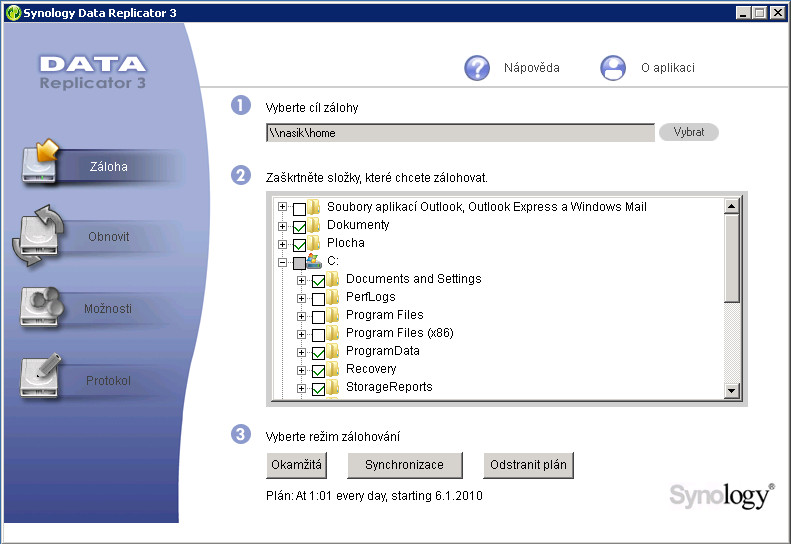Click the Documents and Settings folder icon

click(332, 279)
